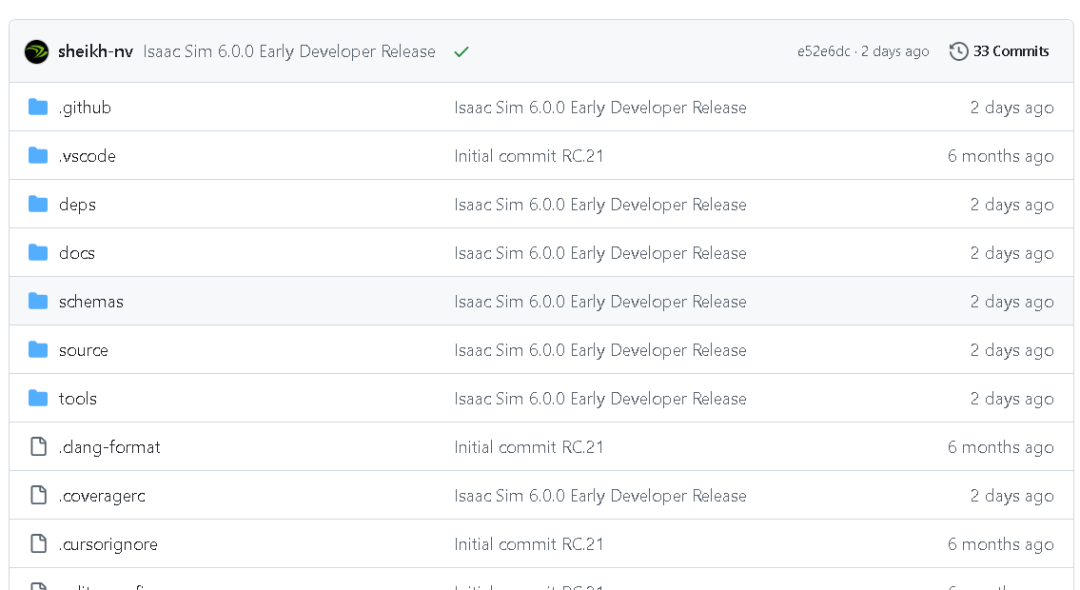This screenshot has width=1080, height=590.
Task: Click the .github folder icon
Action: 38,107
